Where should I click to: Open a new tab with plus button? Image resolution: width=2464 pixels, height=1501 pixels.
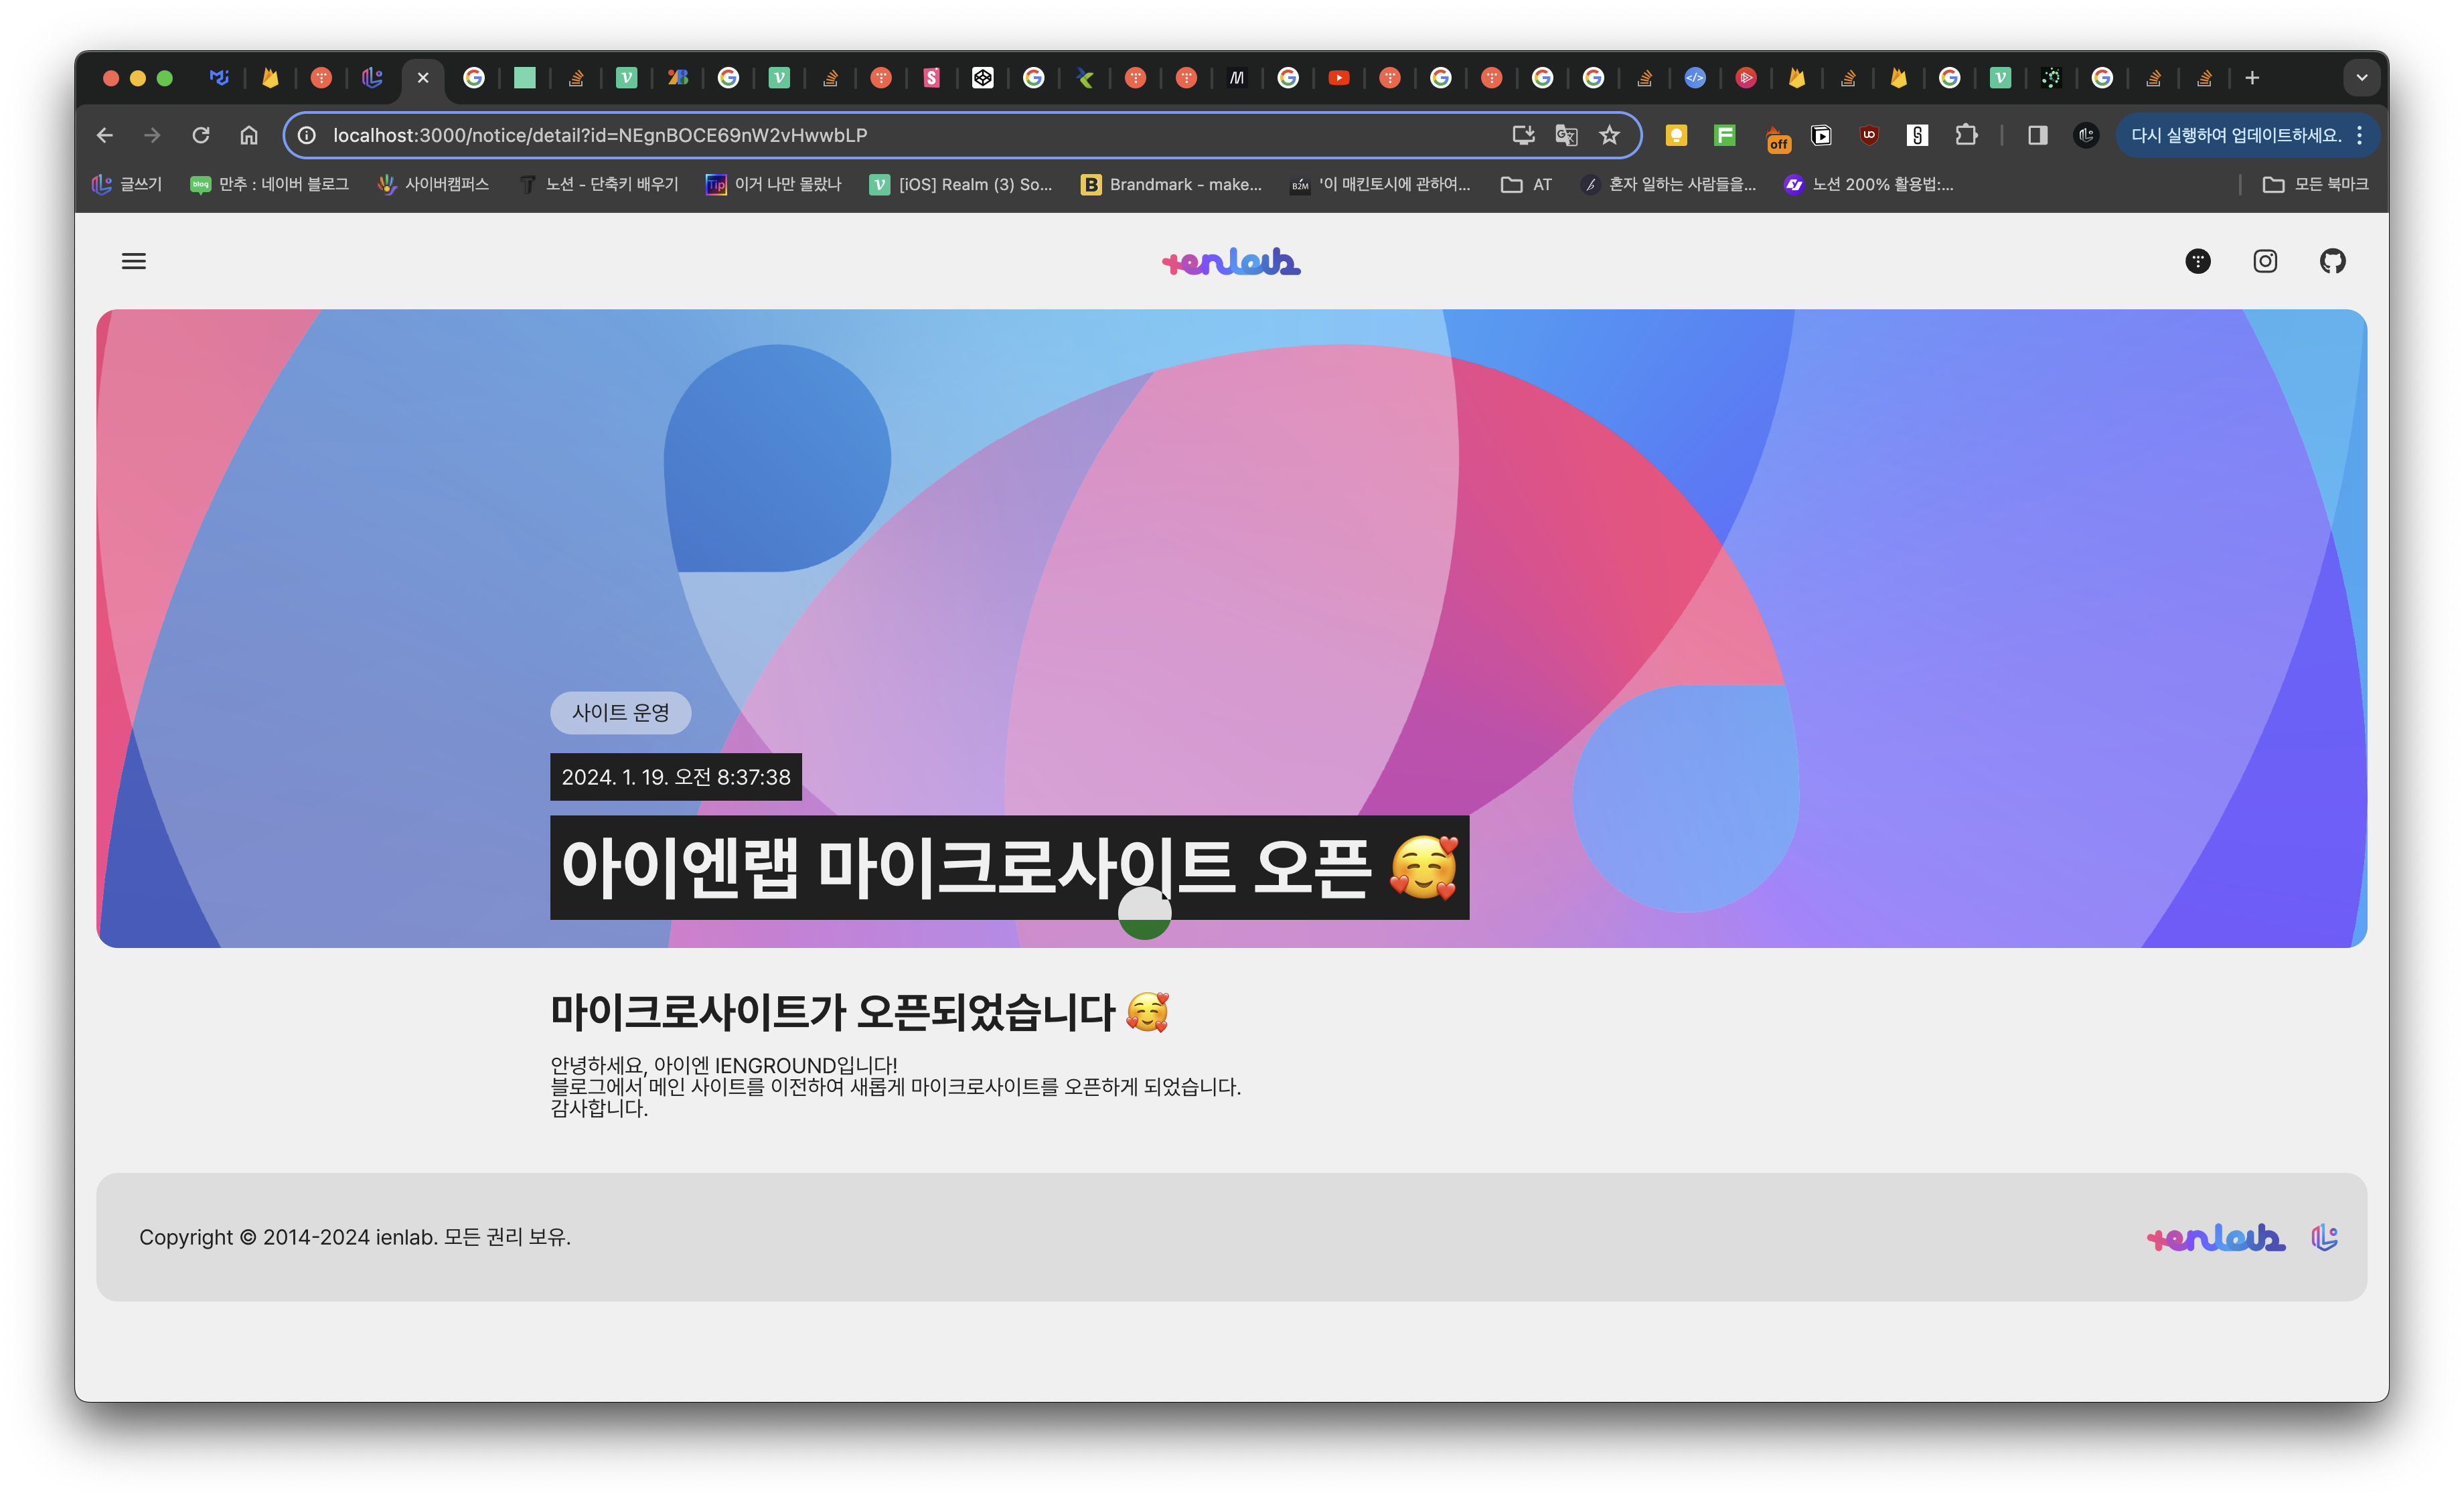click(2252, 78)
